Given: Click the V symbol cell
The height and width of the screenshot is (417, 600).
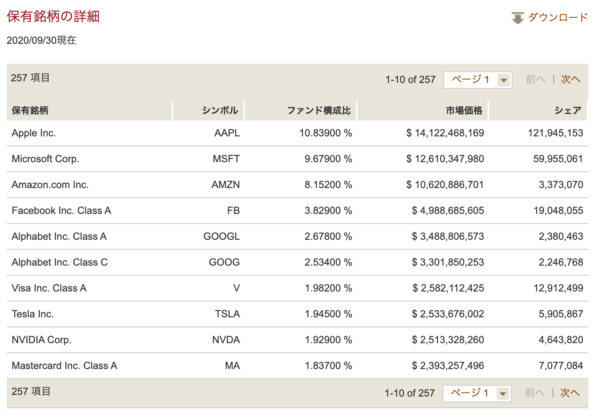Looking at the screenshot, I should click(x=236, y=288).
